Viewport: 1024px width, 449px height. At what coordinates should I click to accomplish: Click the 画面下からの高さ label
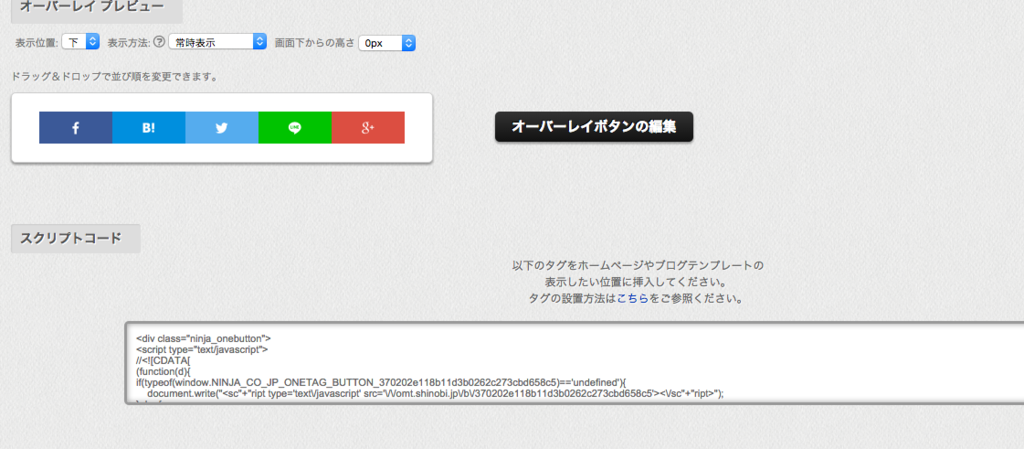(315, 43)
